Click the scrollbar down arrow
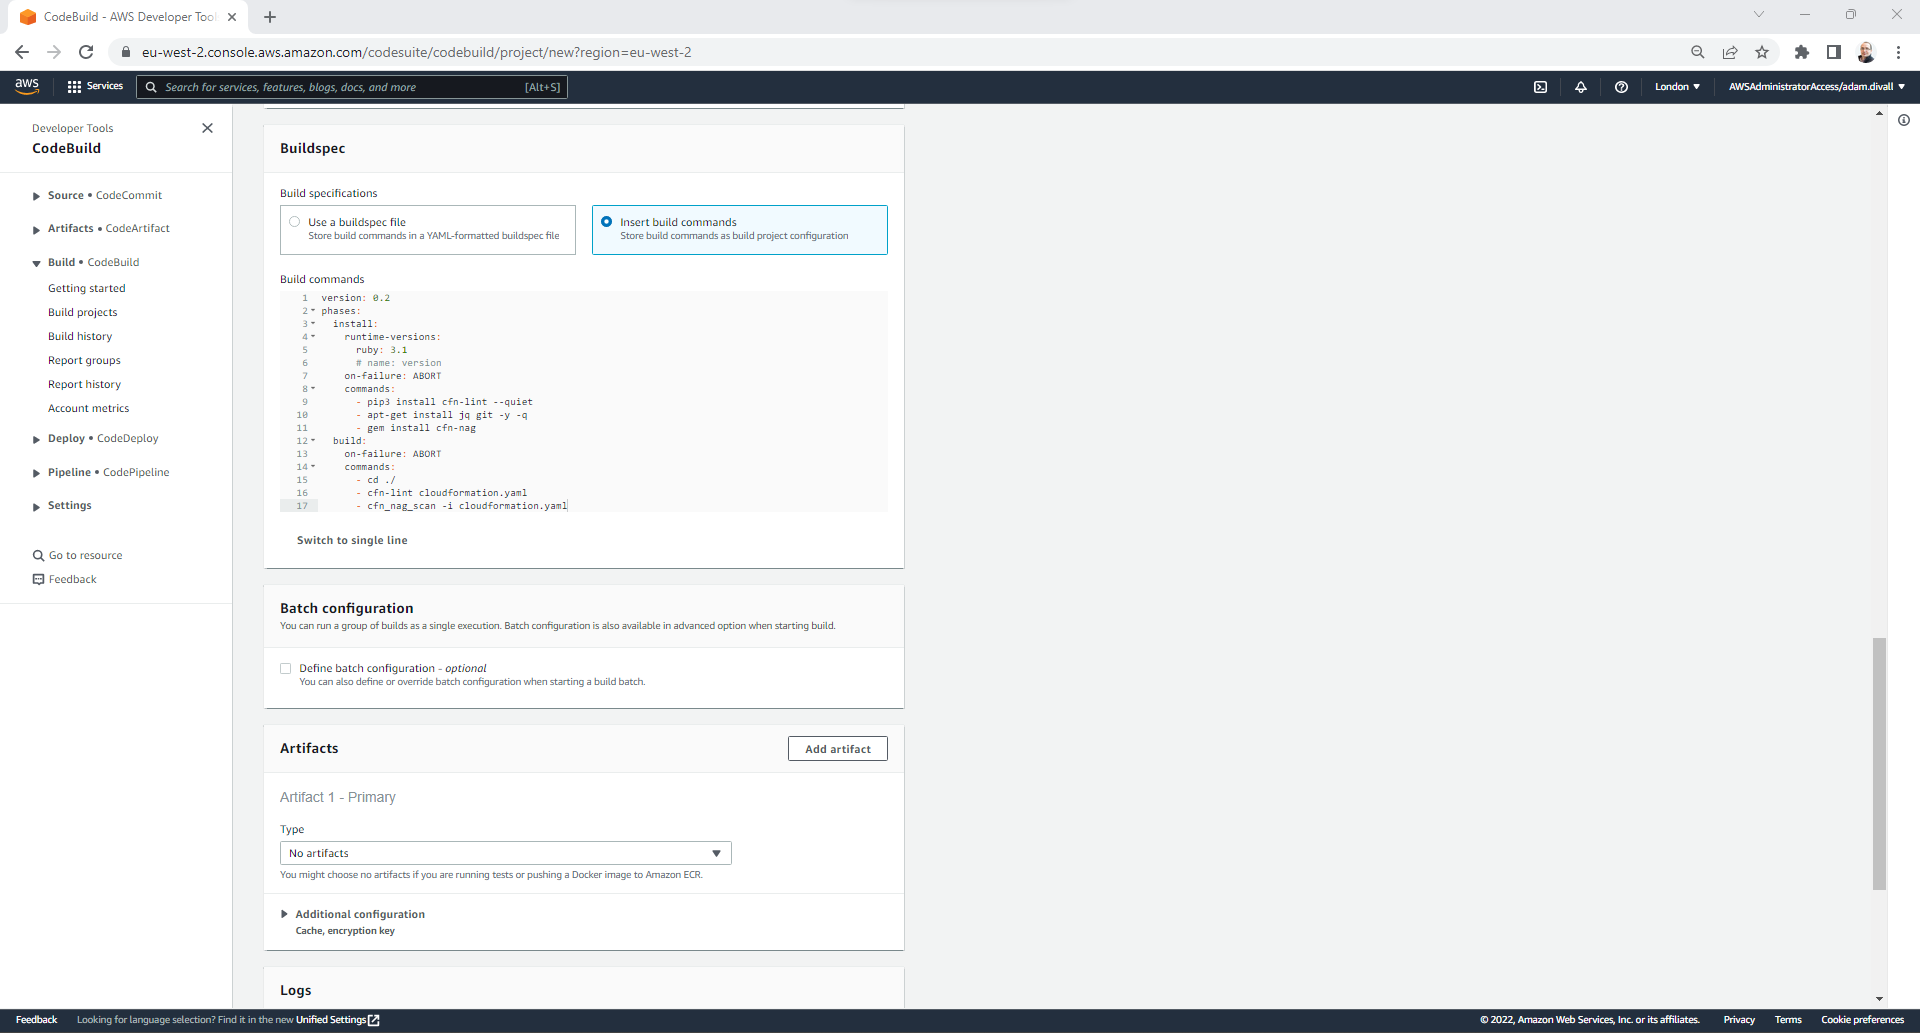Viewport: 1920px width, 1033px height. [x=1879, y=999]
